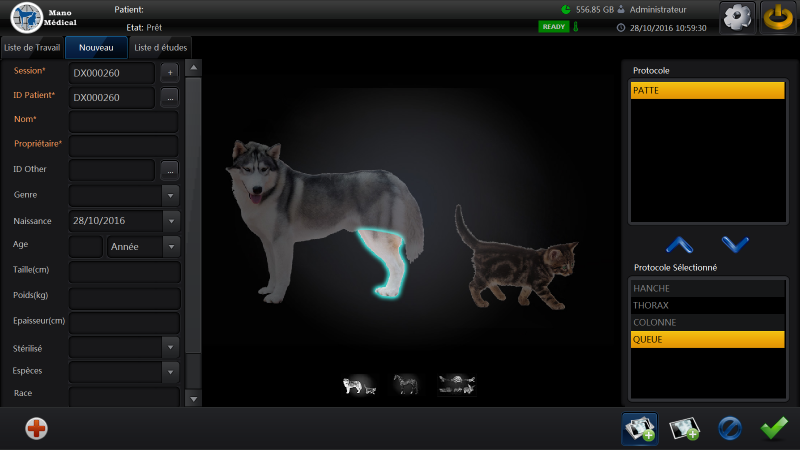Viewport: 800px width, 450px height.
Task: Switch to Liste de Travail tab
Action: 32,47
